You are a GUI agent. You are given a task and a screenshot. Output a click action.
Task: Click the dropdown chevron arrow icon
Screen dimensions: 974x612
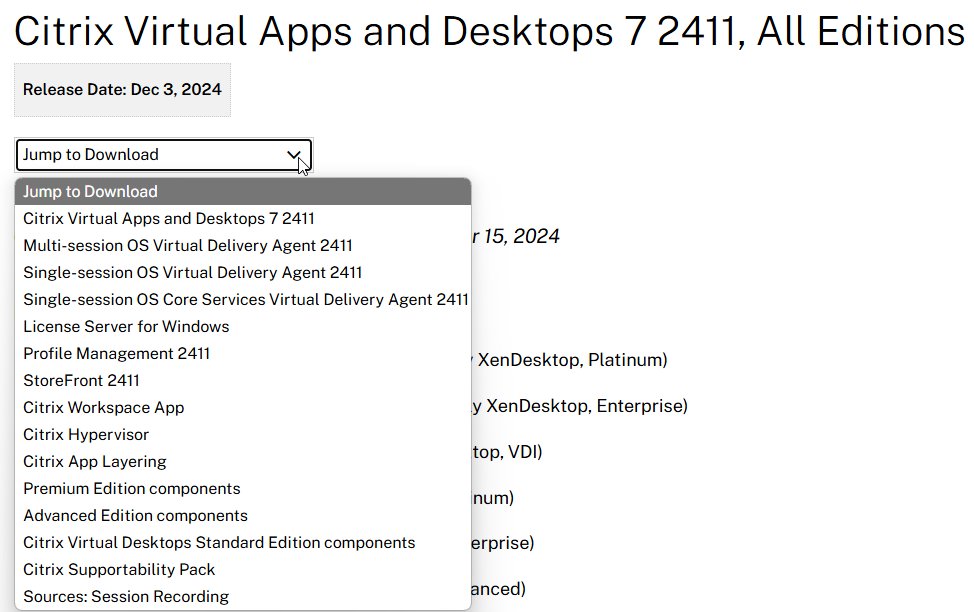(295, 156)
